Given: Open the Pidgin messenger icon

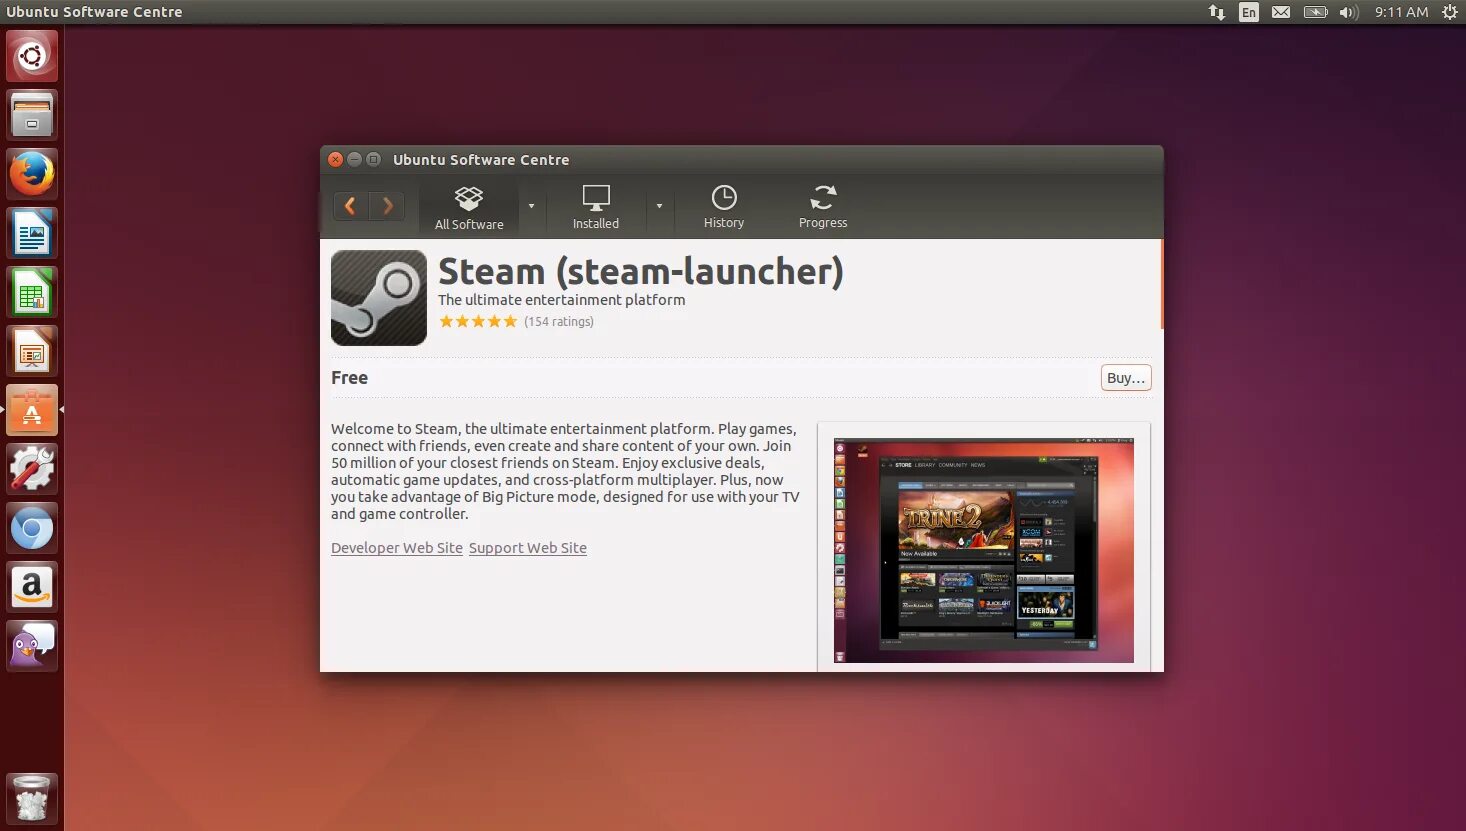Looking at the screenshot, I should (x=32, y=646).
